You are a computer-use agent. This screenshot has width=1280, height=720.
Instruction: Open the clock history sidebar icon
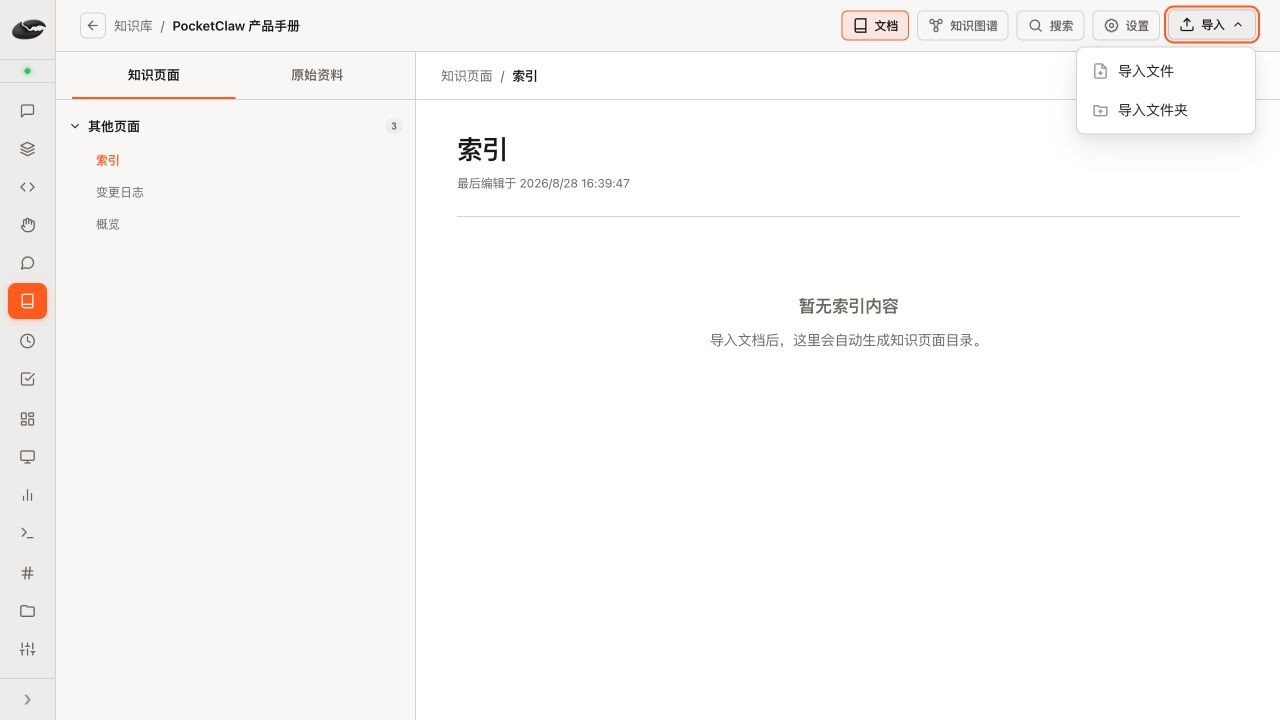(27, 341)
